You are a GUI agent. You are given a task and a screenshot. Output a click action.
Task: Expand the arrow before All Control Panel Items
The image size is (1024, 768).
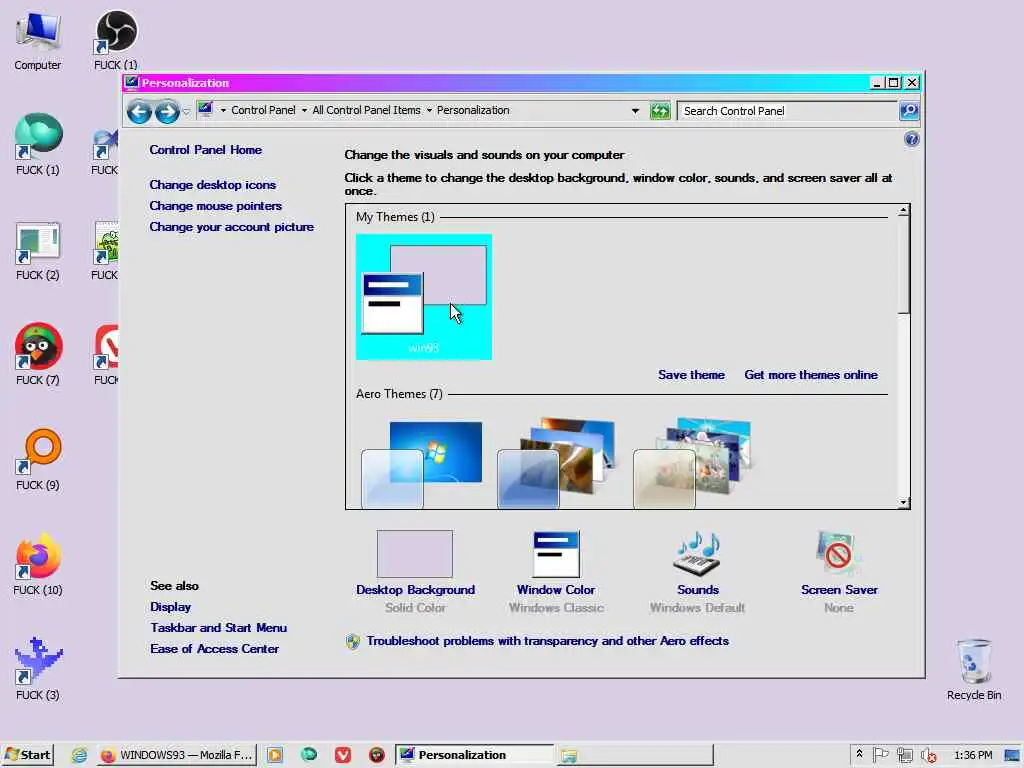click(304, 110)
